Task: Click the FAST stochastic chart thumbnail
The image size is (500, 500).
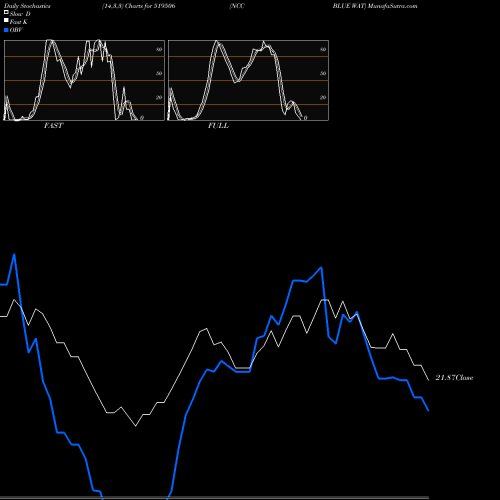Action: 84,80
